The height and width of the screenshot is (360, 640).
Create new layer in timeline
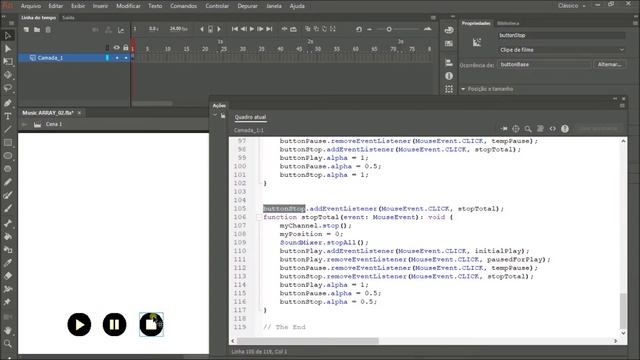click(26, 30)
